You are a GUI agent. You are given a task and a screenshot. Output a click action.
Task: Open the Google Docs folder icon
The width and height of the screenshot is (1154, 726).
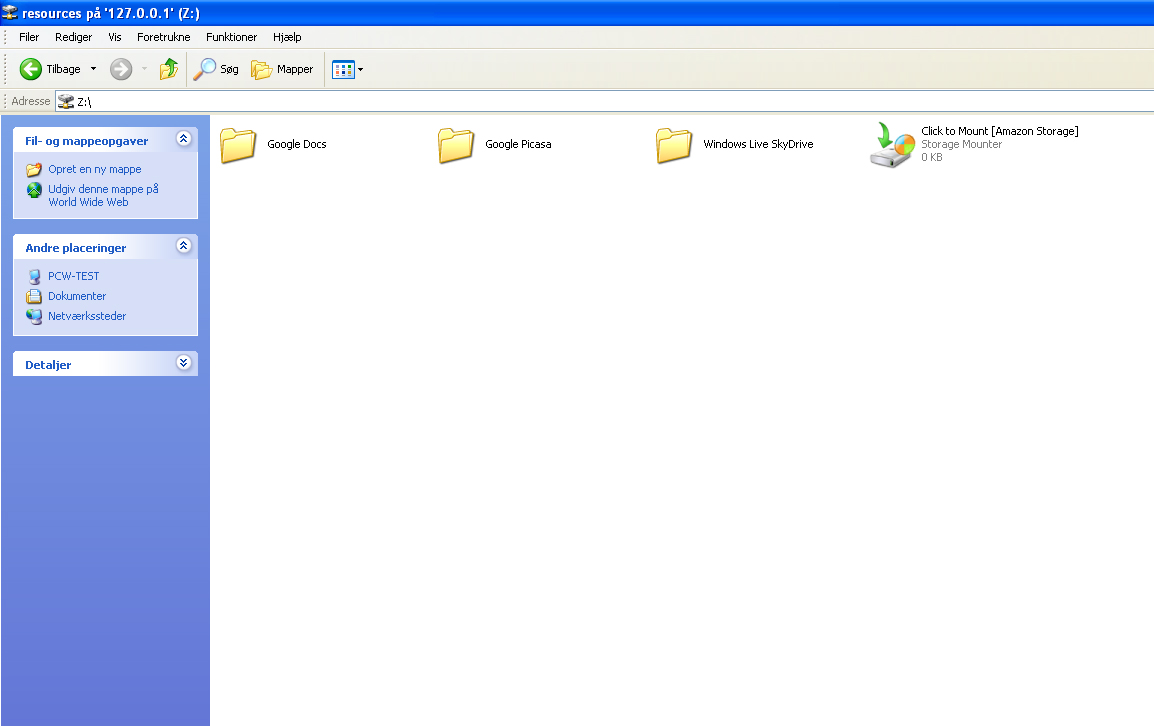click(238, 145)
